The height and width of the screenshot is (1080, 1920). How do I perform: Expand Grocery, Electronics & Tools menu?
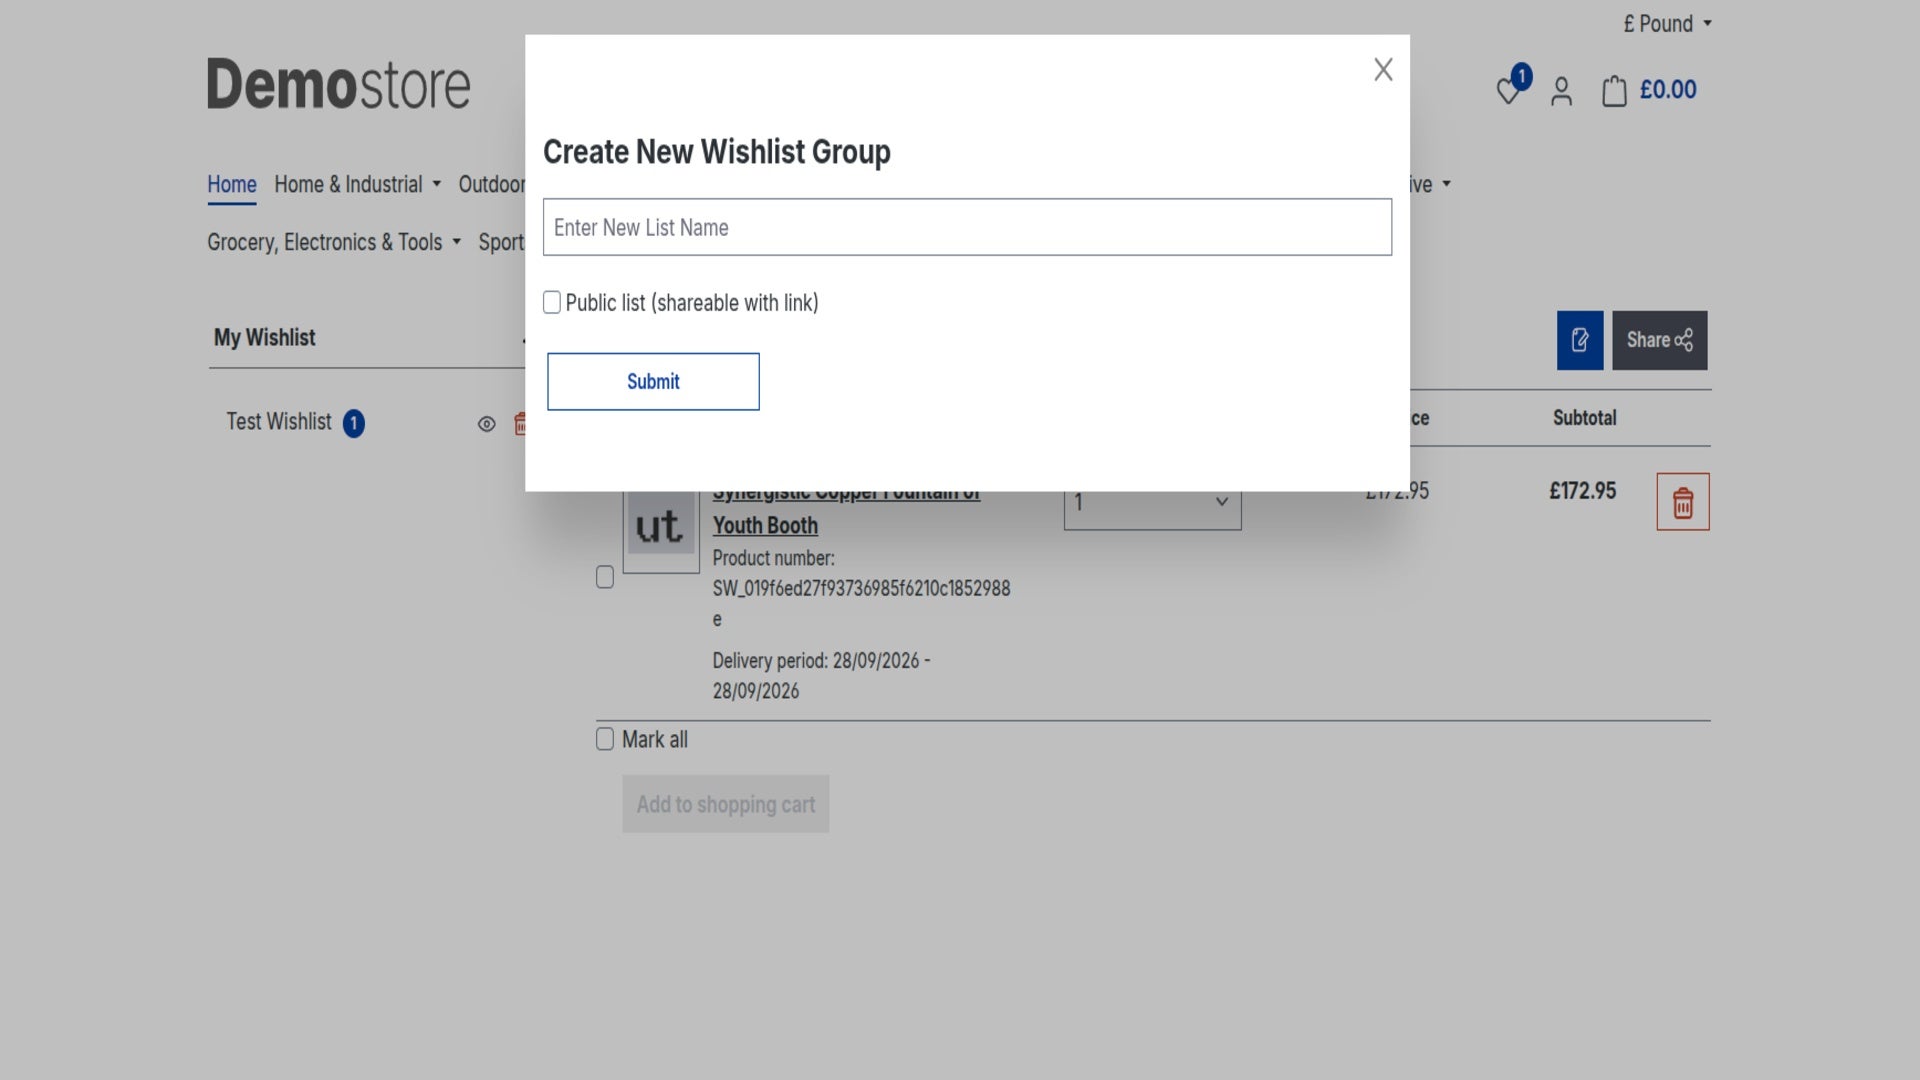(x=334, y=243)
